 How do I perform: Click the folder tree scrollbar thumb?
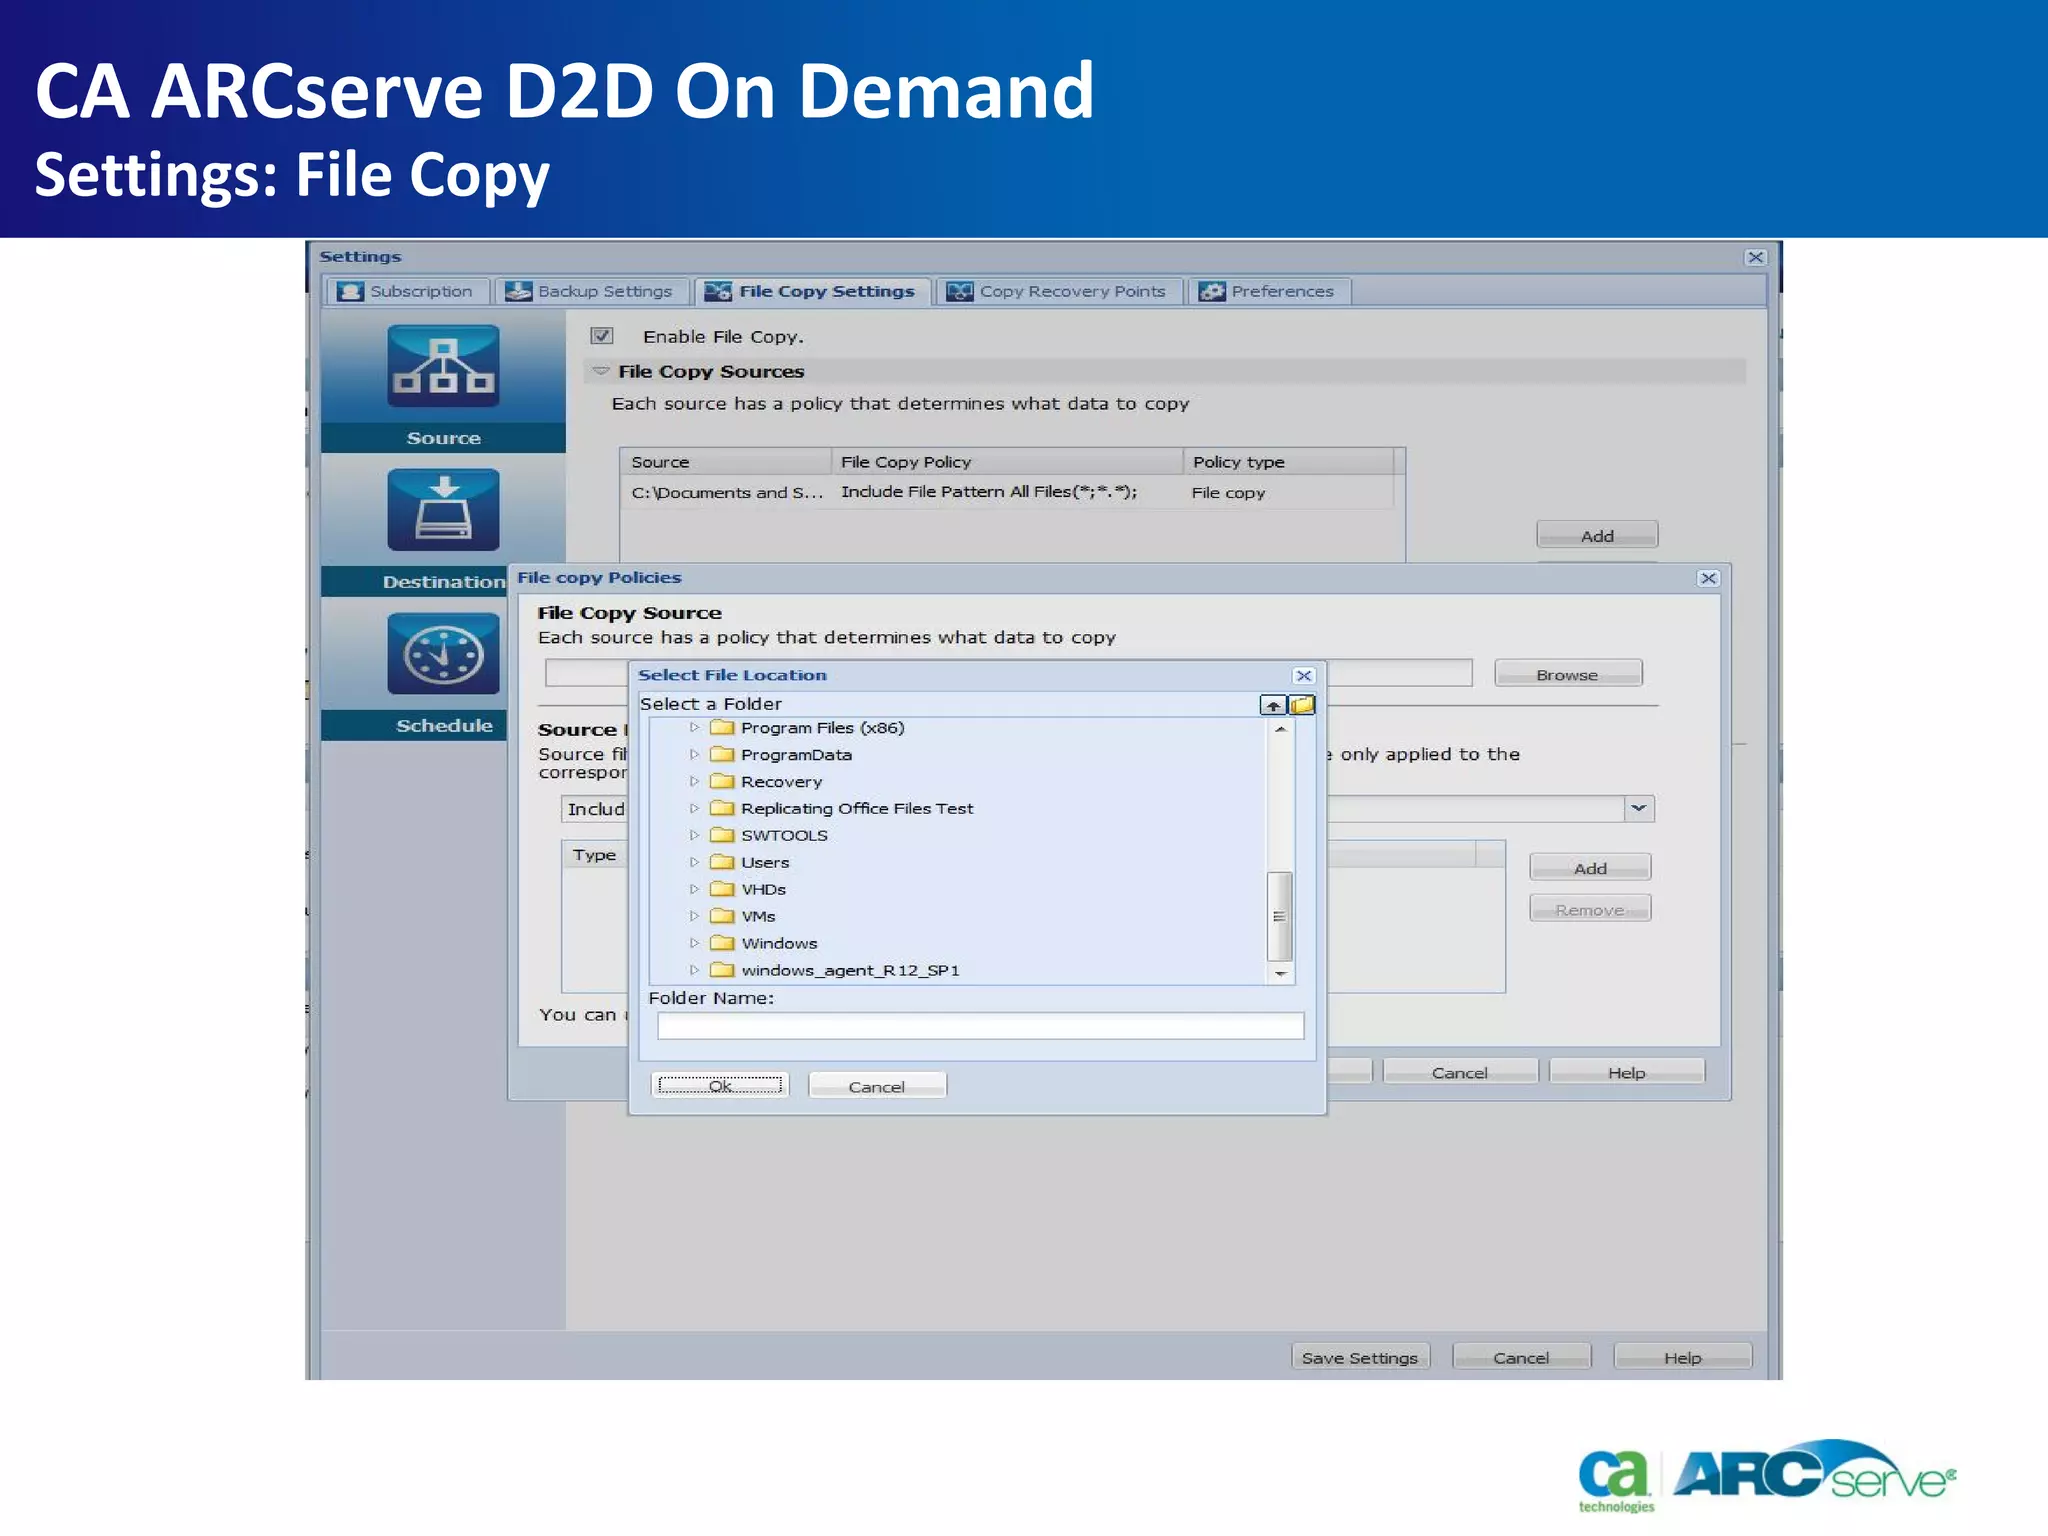coord(1279,915)
